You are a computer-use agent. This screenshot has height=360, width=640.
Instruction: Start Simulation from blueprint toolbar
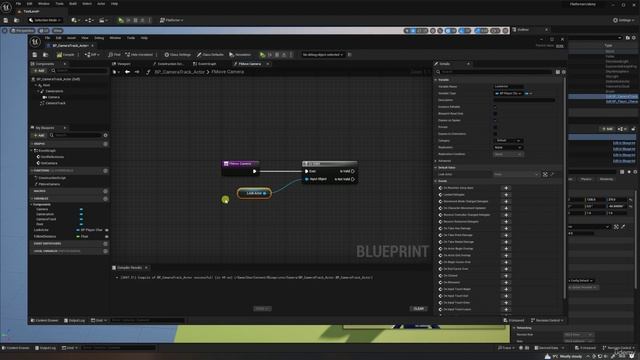click(240, 55)
